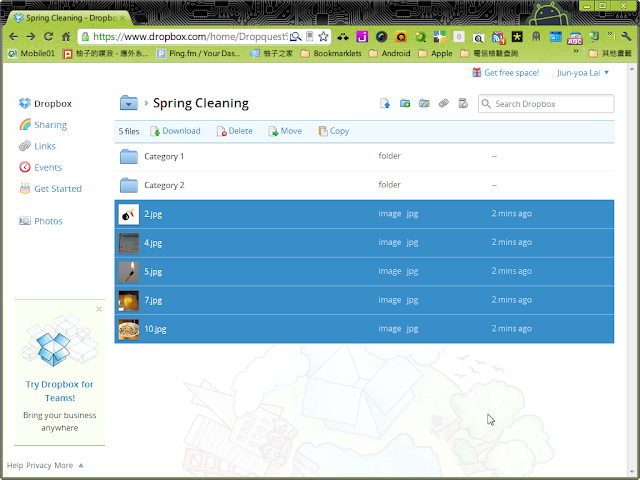The height and width of the screenshot is (480, 640).
Task: Click the 7.jpg drink thumbnail
Action: [x=129, y=301]
